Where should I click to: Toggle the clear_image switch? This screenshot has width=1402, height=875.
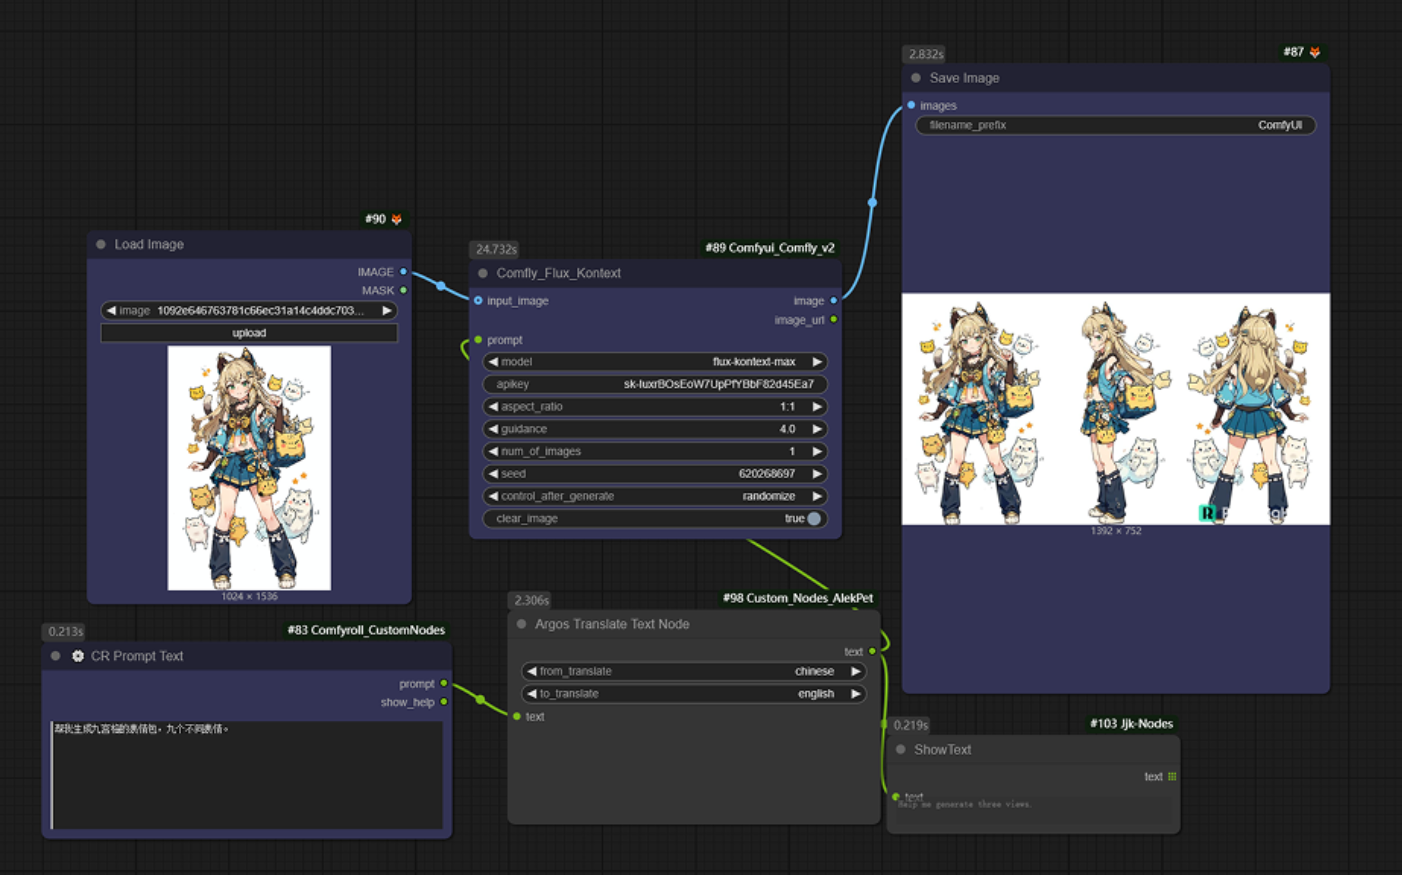point(814,518)
